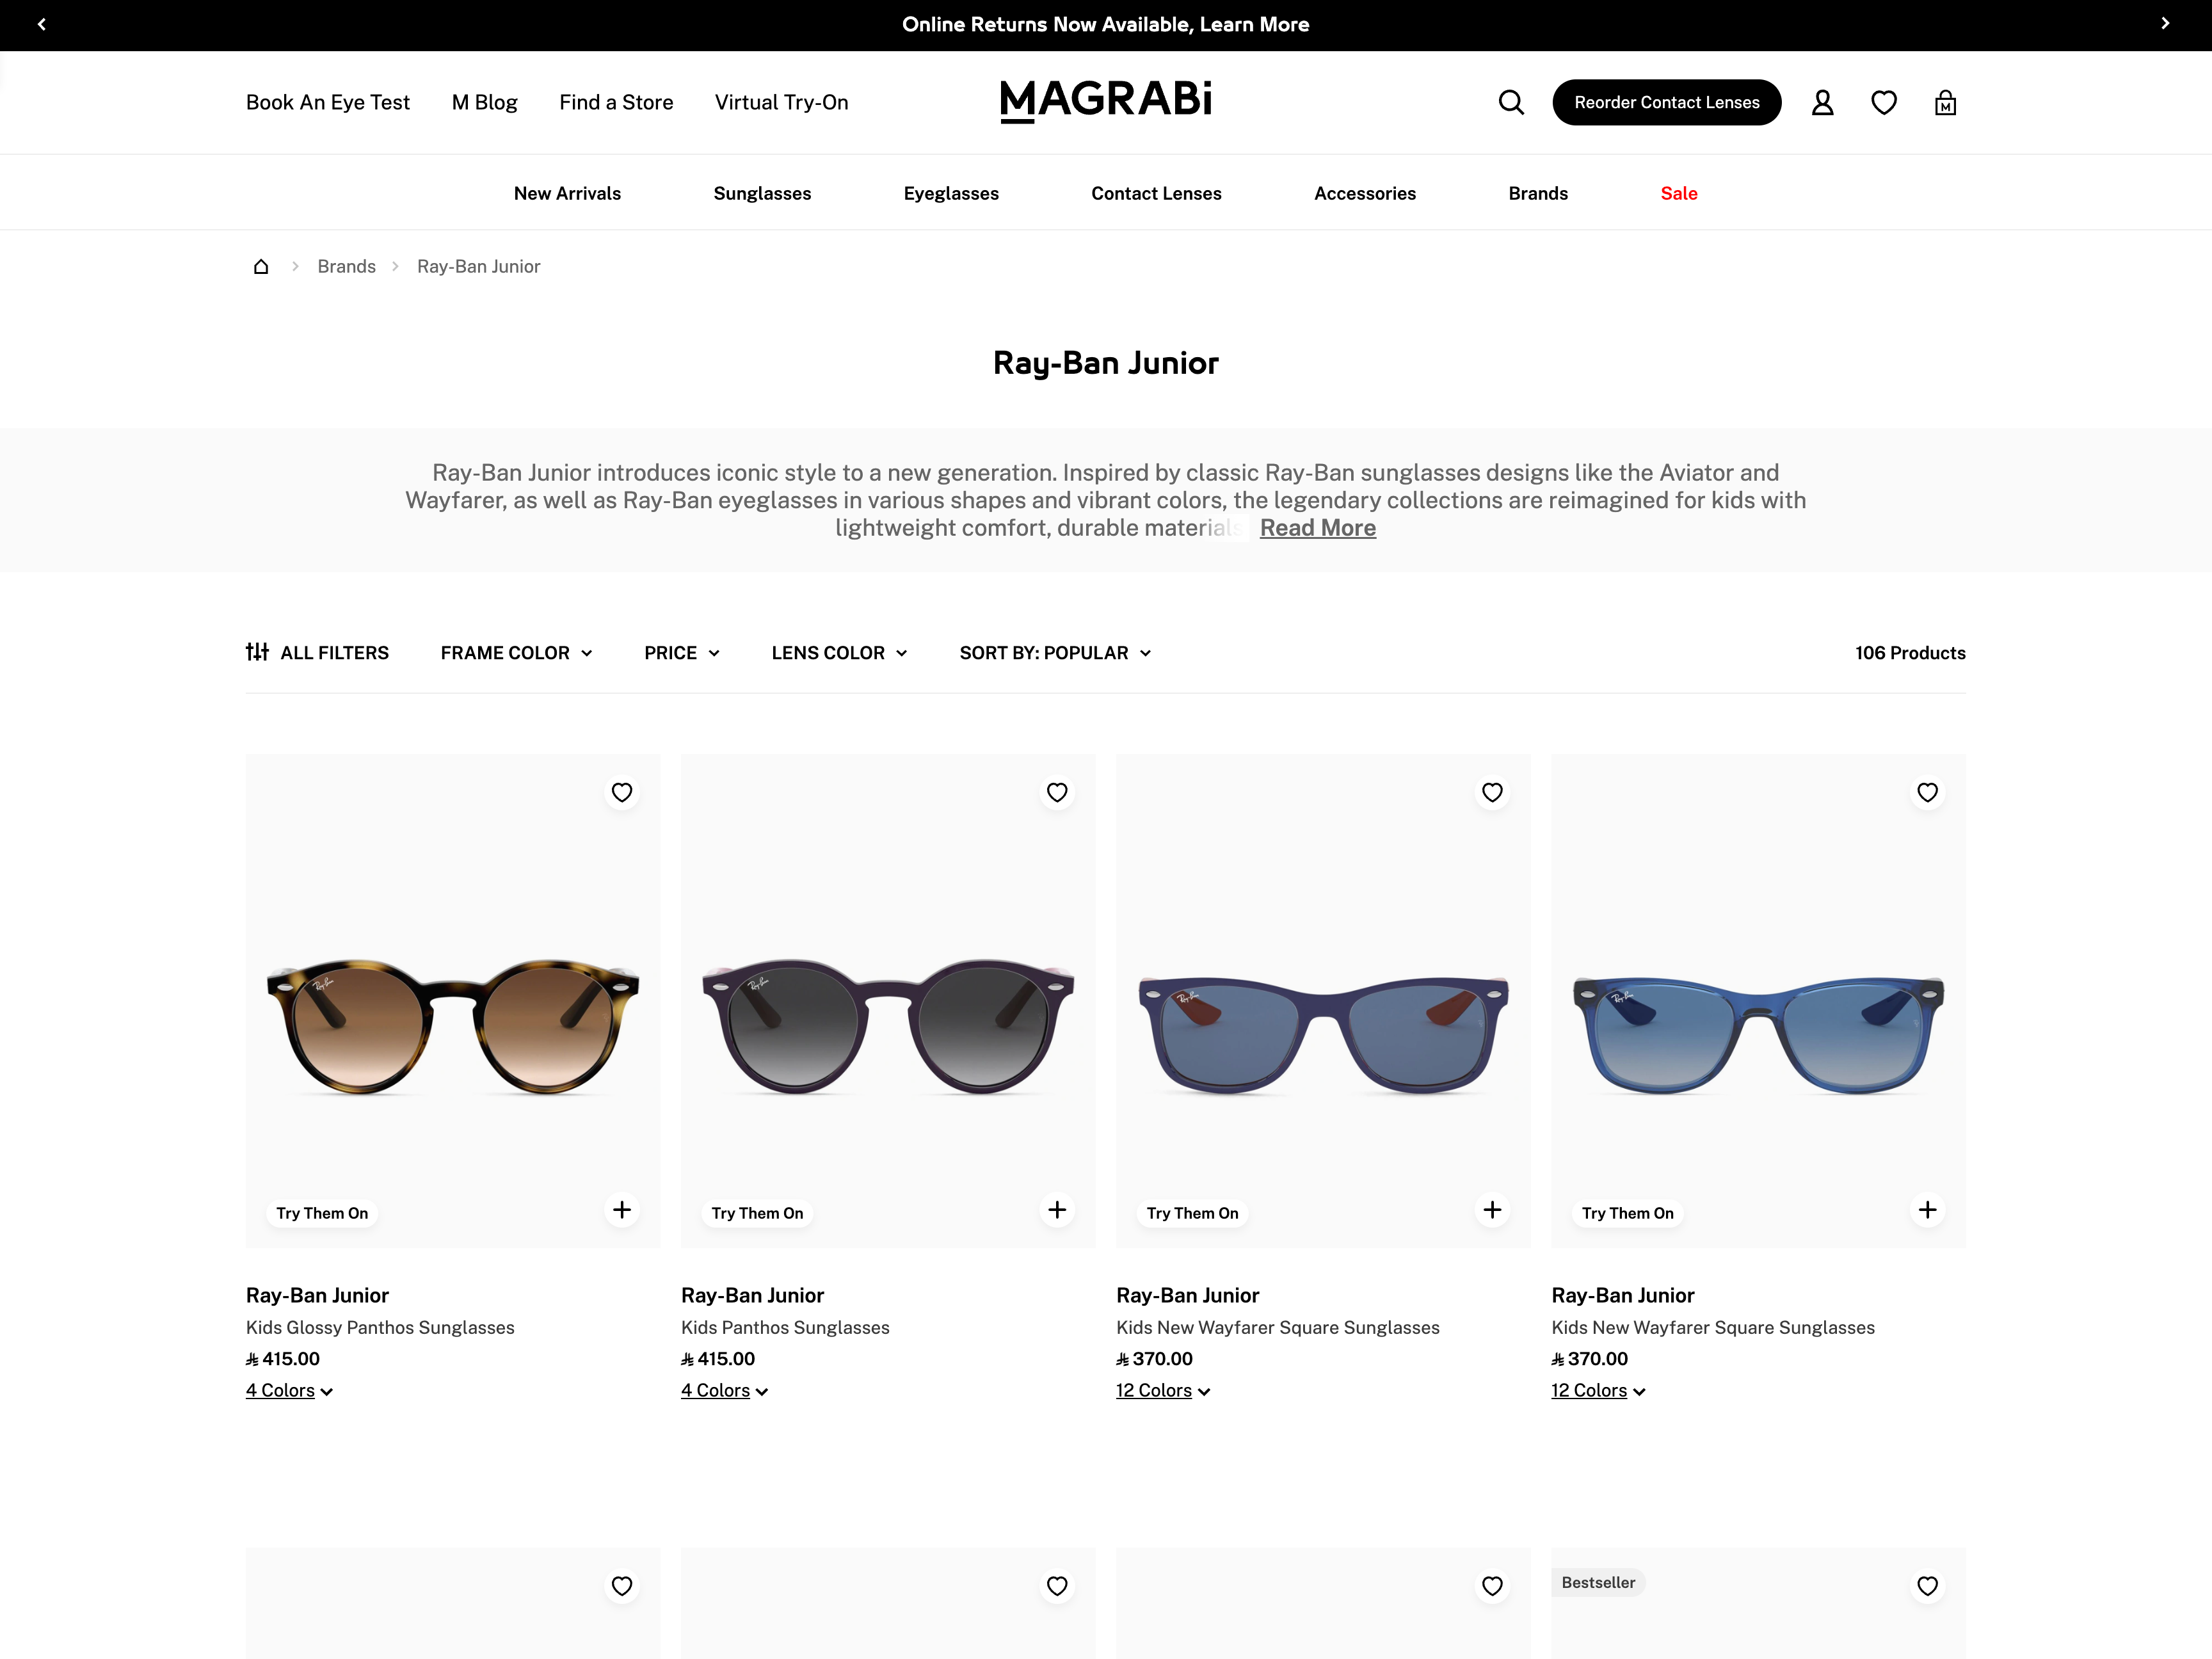Show previous announcement with left arrow
This screenshot has height=1659, width=2212.
42,24
